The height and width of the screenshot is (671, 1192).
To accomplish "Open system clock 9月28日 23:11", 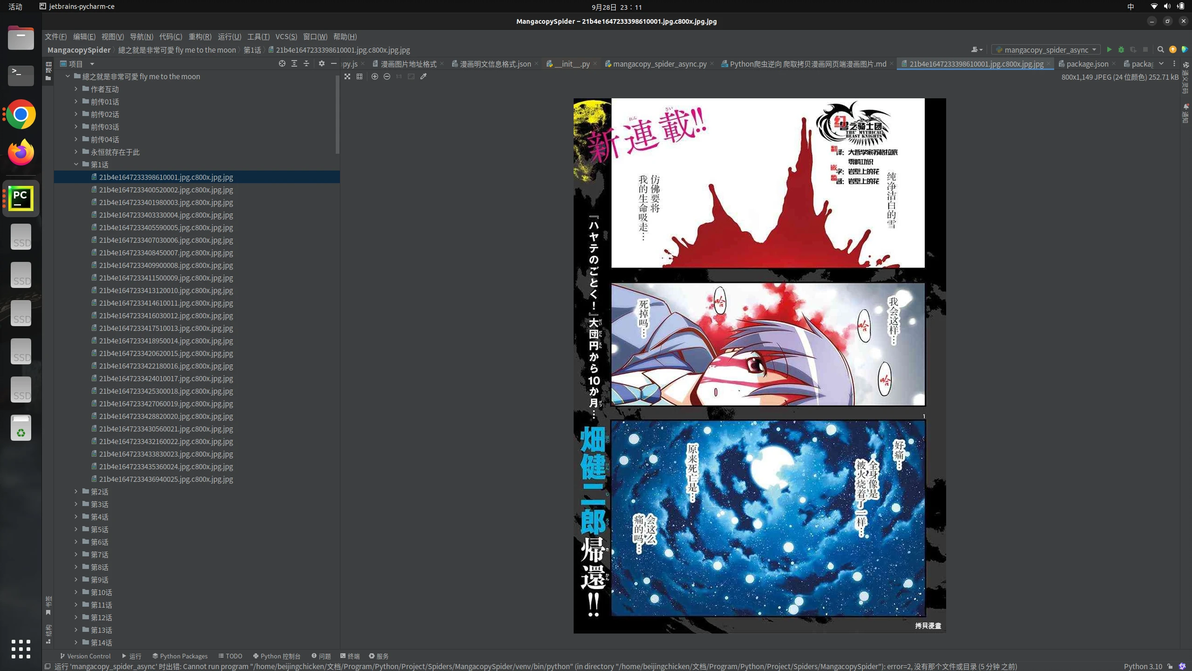I will coord(617,6).
